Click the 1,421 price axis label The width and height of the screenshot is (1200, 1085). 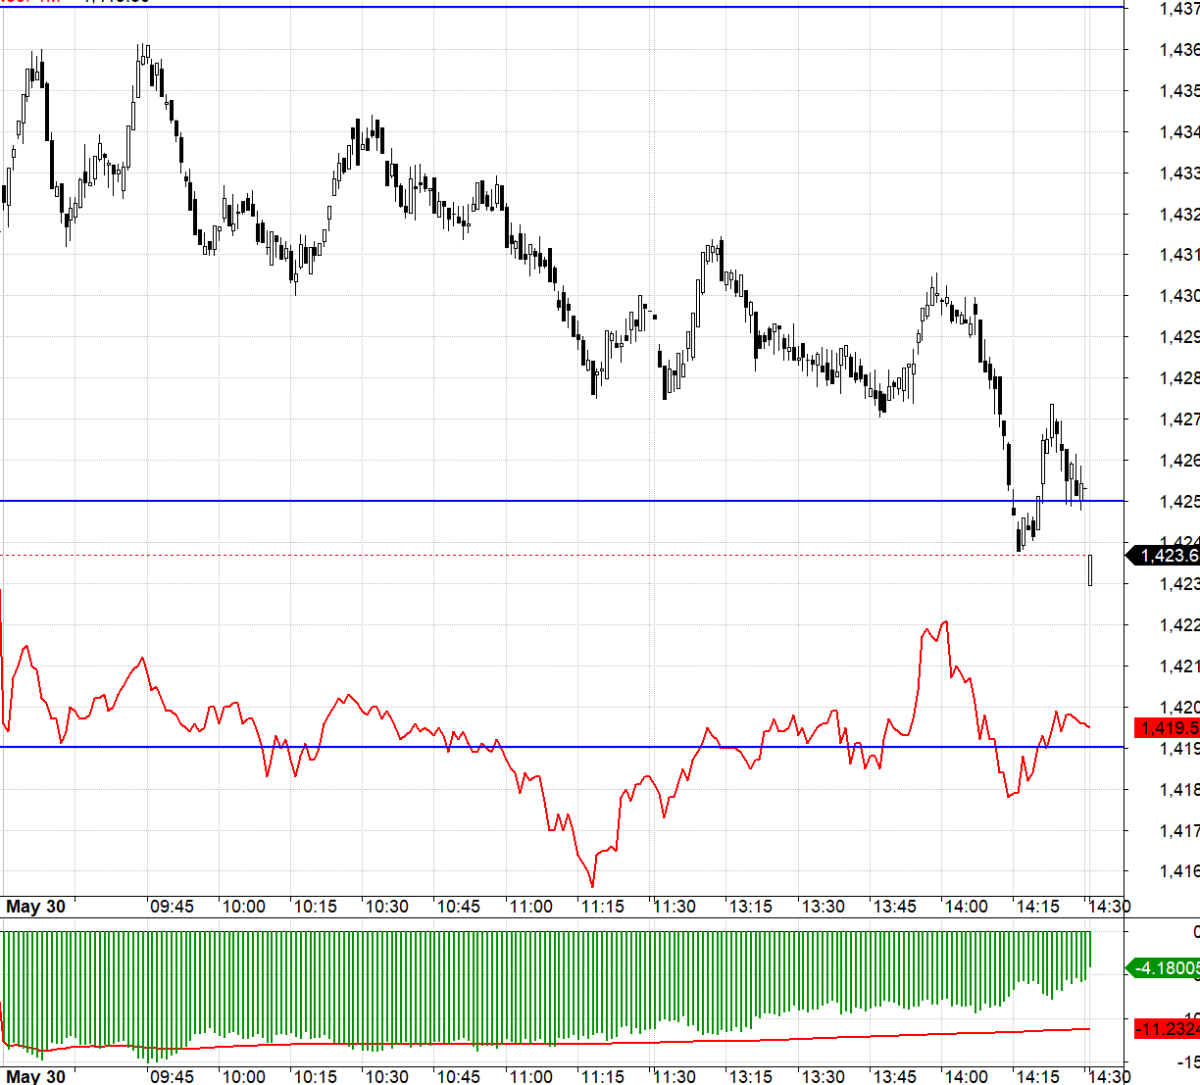(x=1179, y=666)
